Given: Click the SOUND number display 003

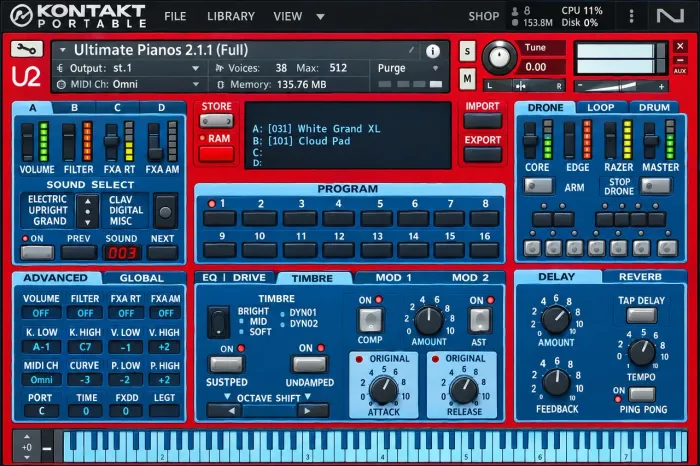Looking at the screenshot, I should point(122,253).
